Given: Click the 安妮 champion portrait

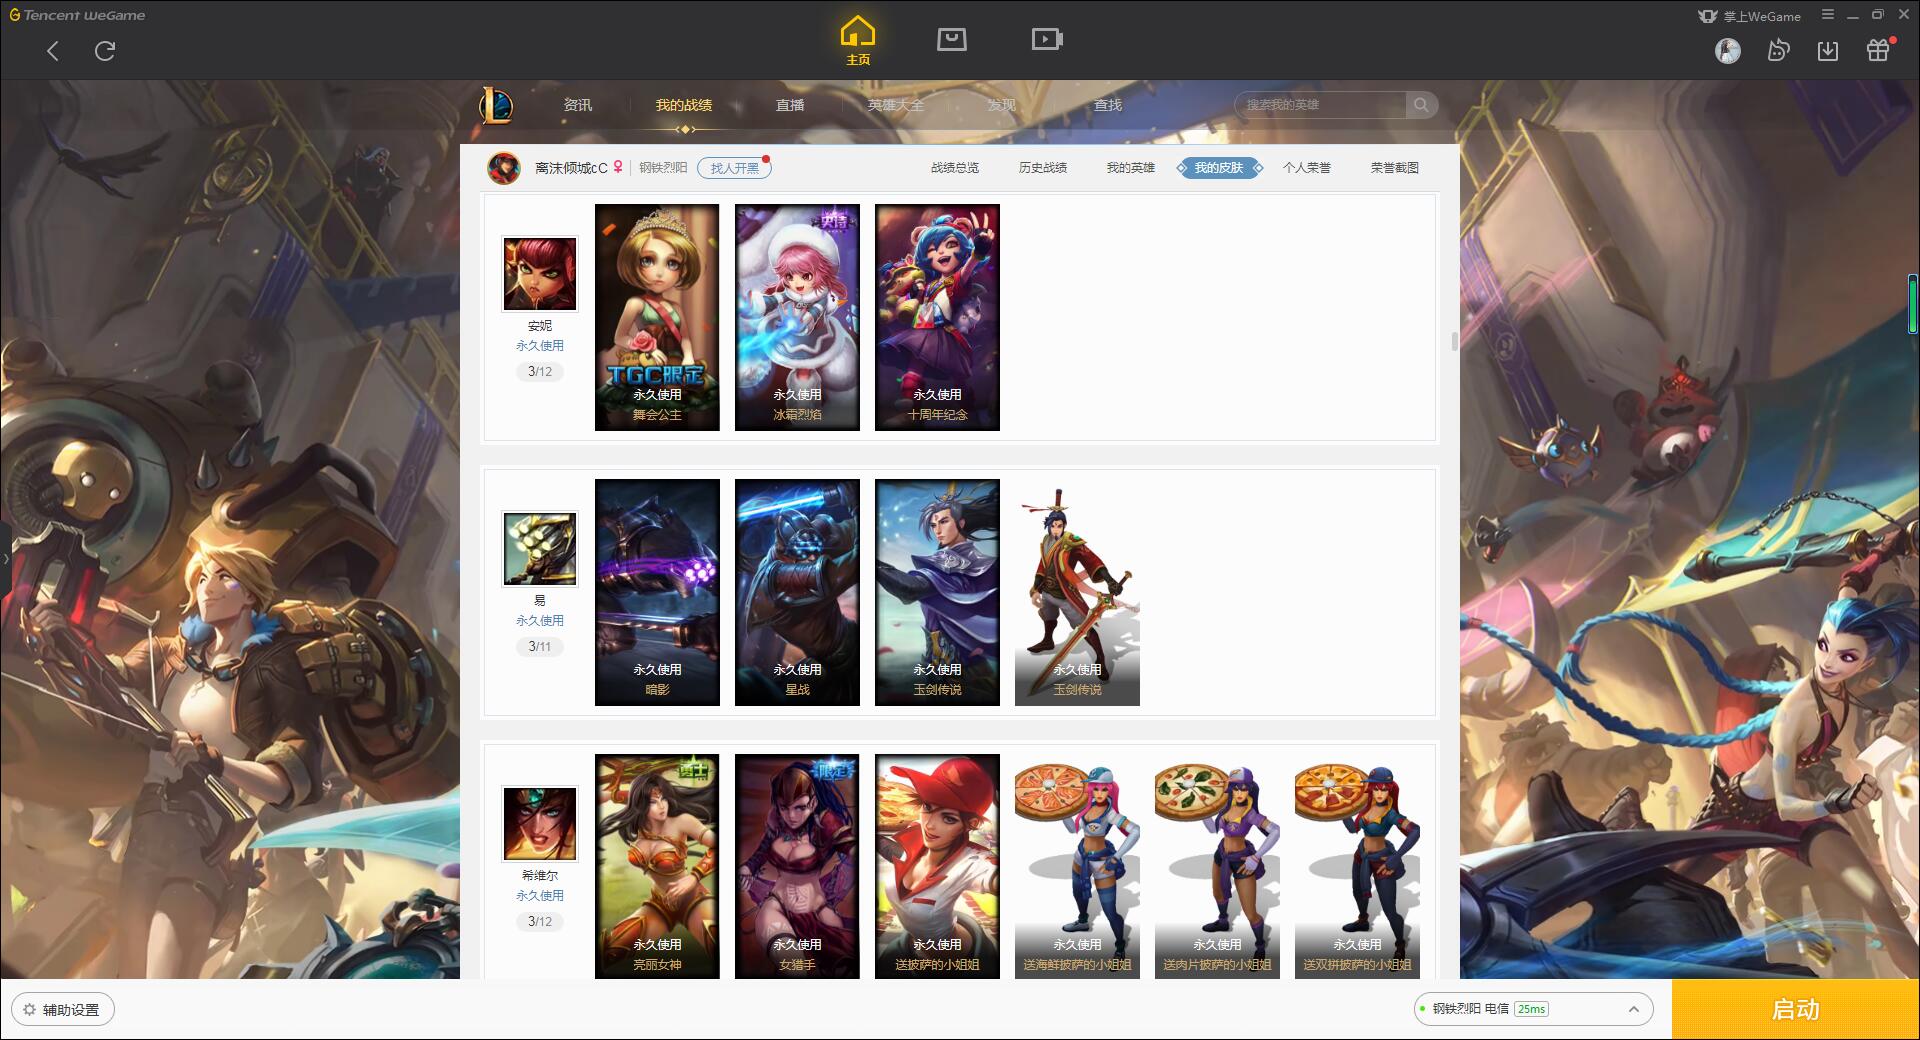Looking at the screenshot, I should [540, 274].
